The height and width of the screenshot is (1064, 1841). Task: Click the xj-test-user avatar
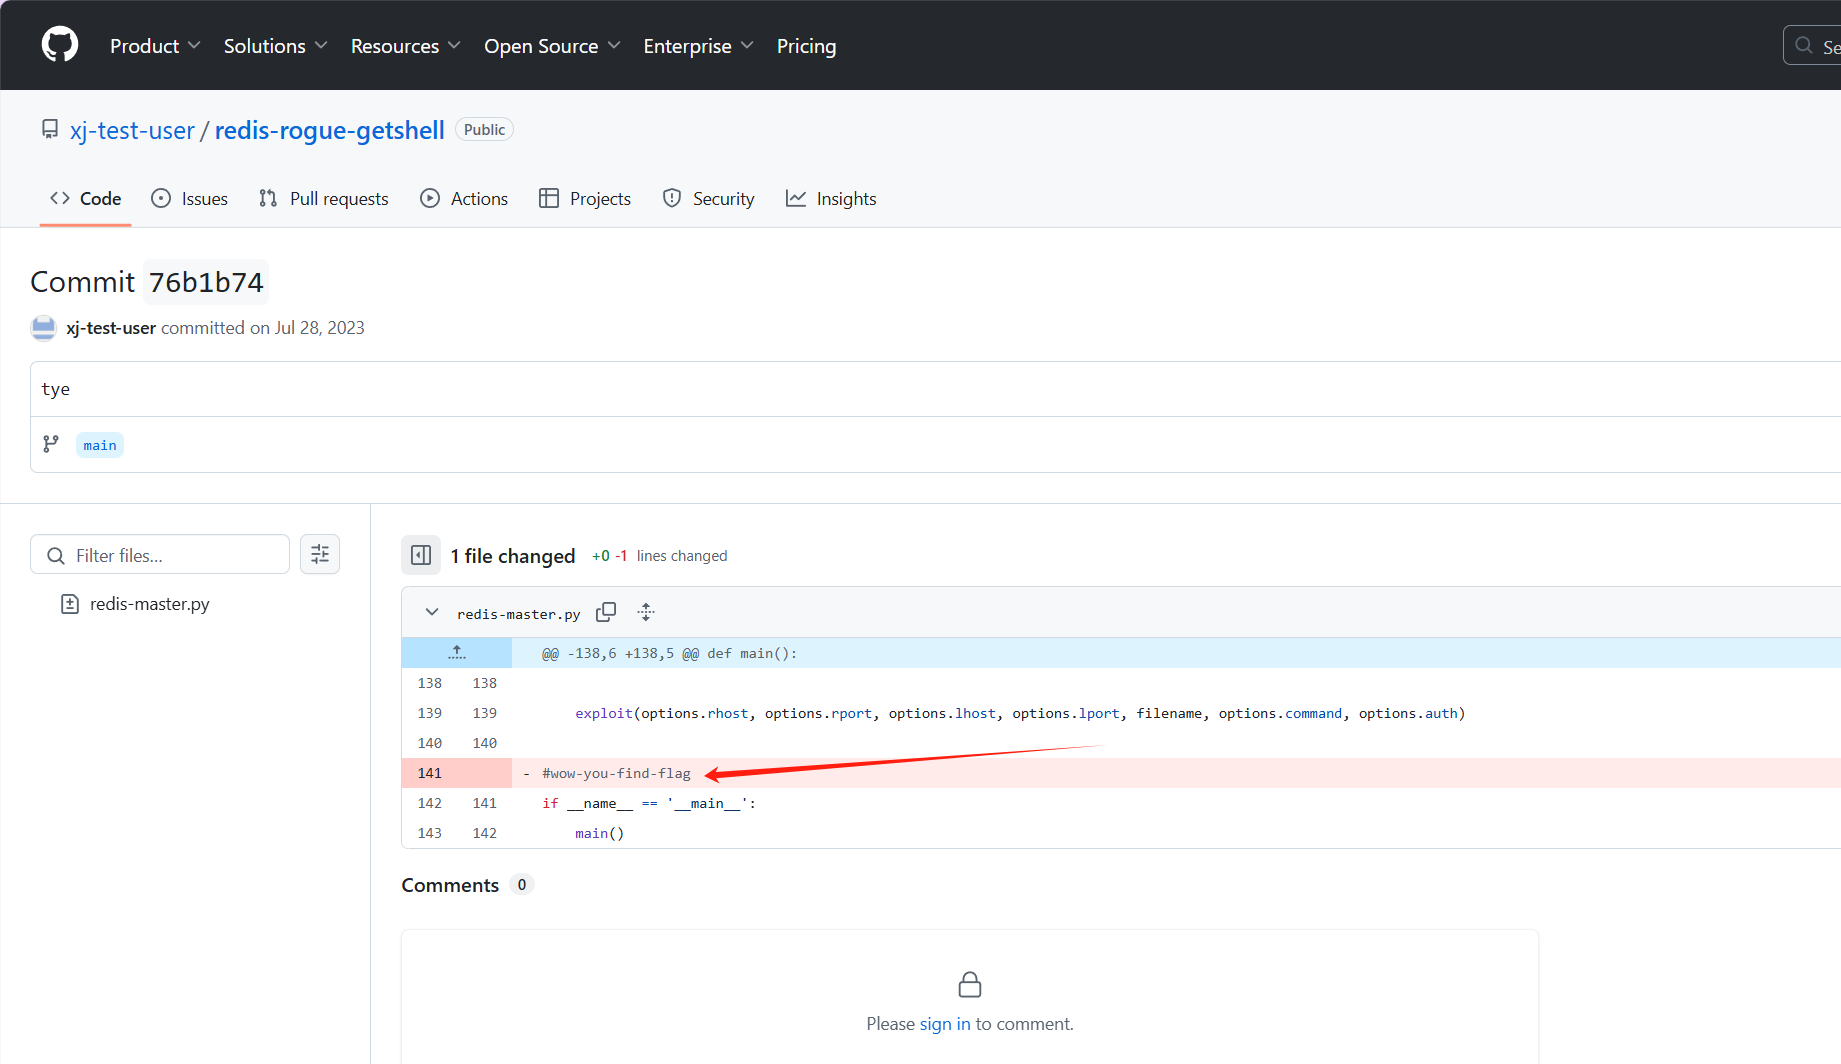tap(44, 328)
